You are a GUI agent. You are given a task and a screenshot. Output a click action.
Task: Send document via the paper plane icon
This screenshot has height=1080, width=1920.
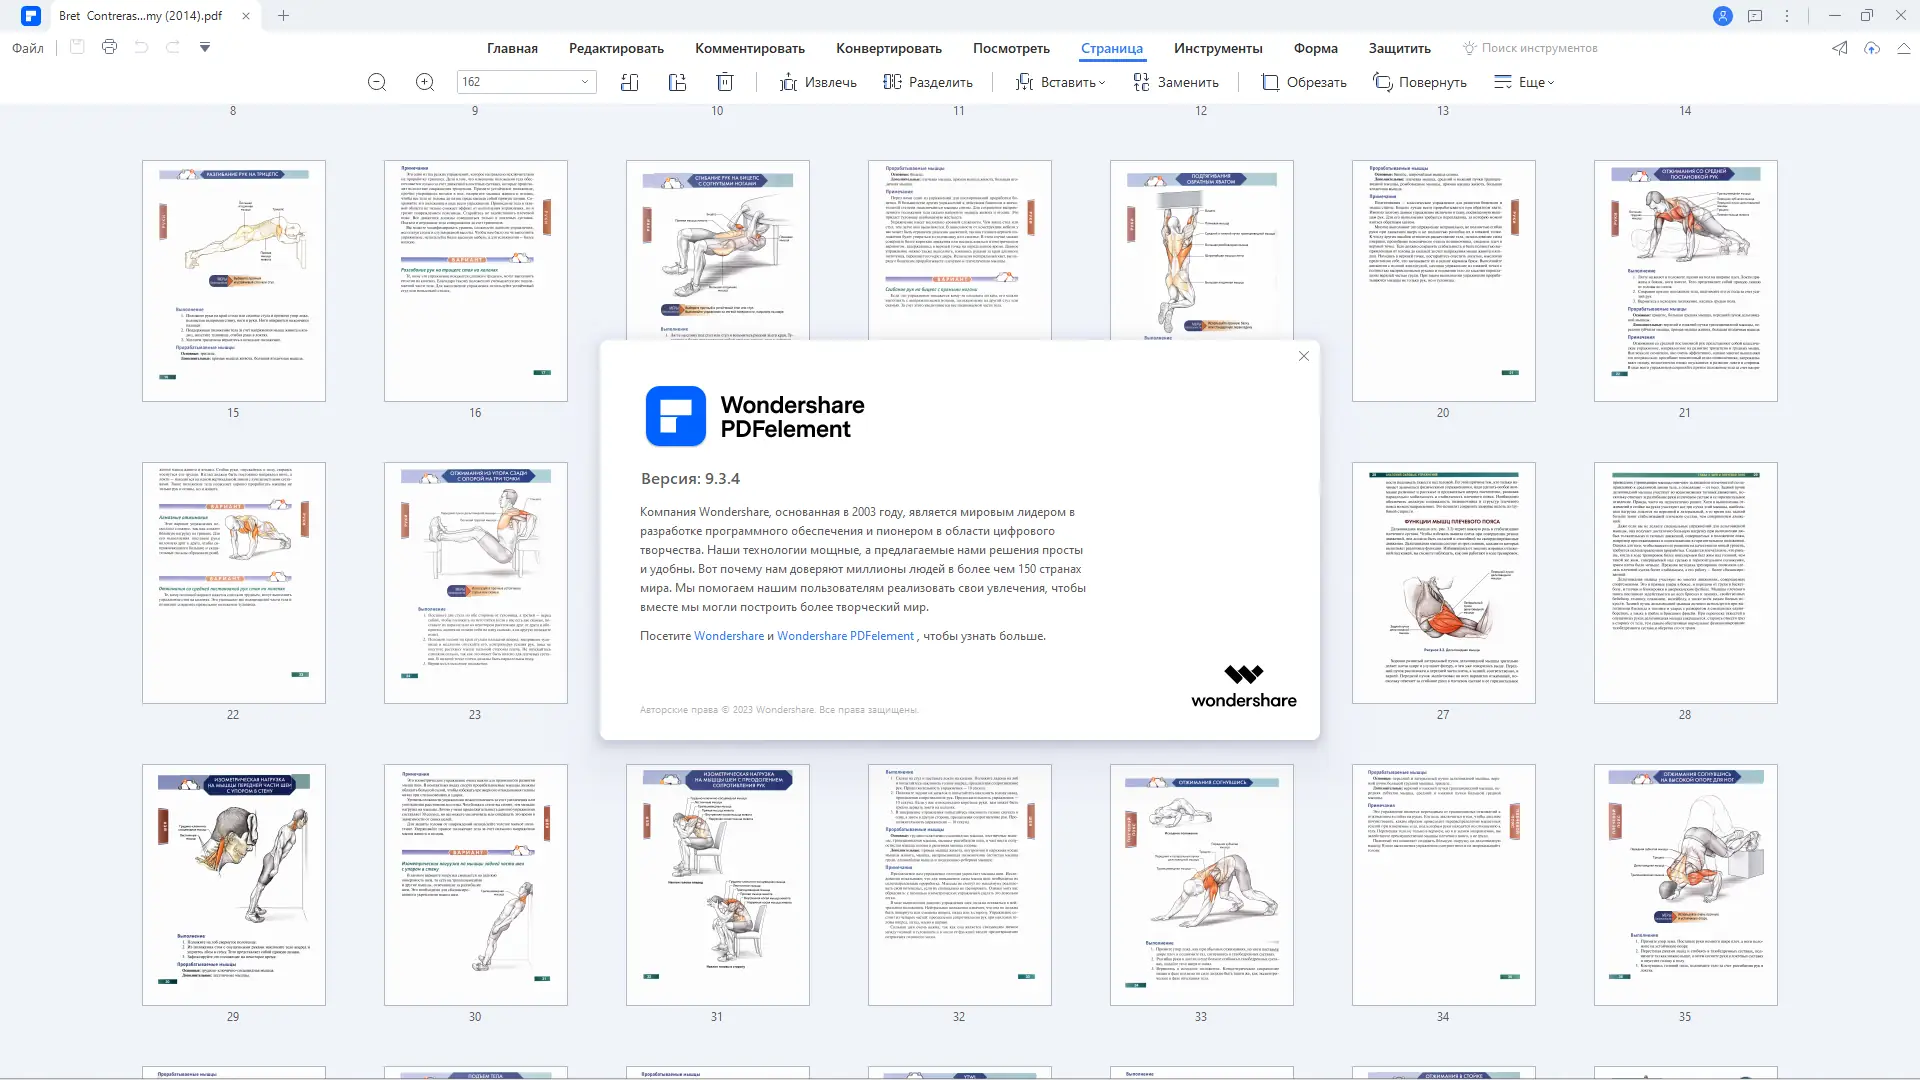[1839, 47]
